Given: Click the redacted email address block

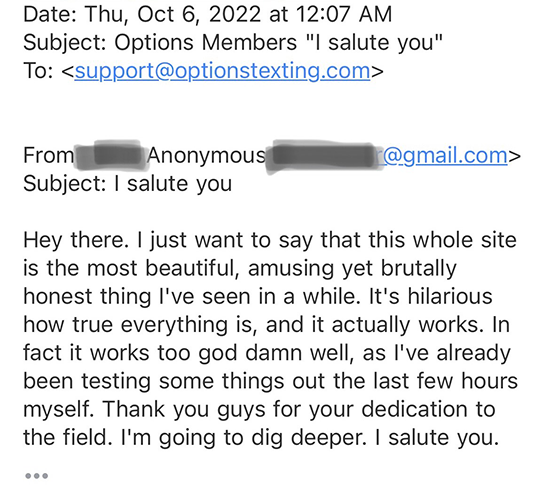Looking at the screenshot, I should [324, 156].
